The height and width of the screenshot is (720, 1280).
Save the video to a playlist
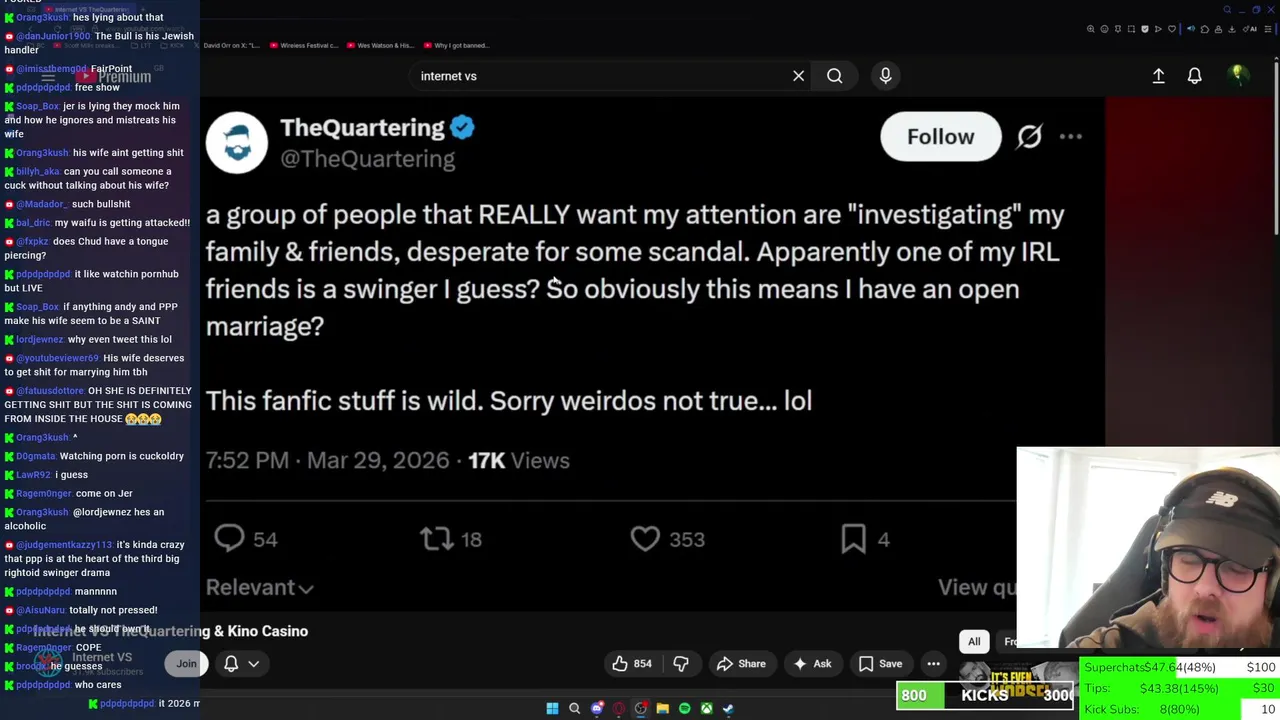[x=880, y=663]
